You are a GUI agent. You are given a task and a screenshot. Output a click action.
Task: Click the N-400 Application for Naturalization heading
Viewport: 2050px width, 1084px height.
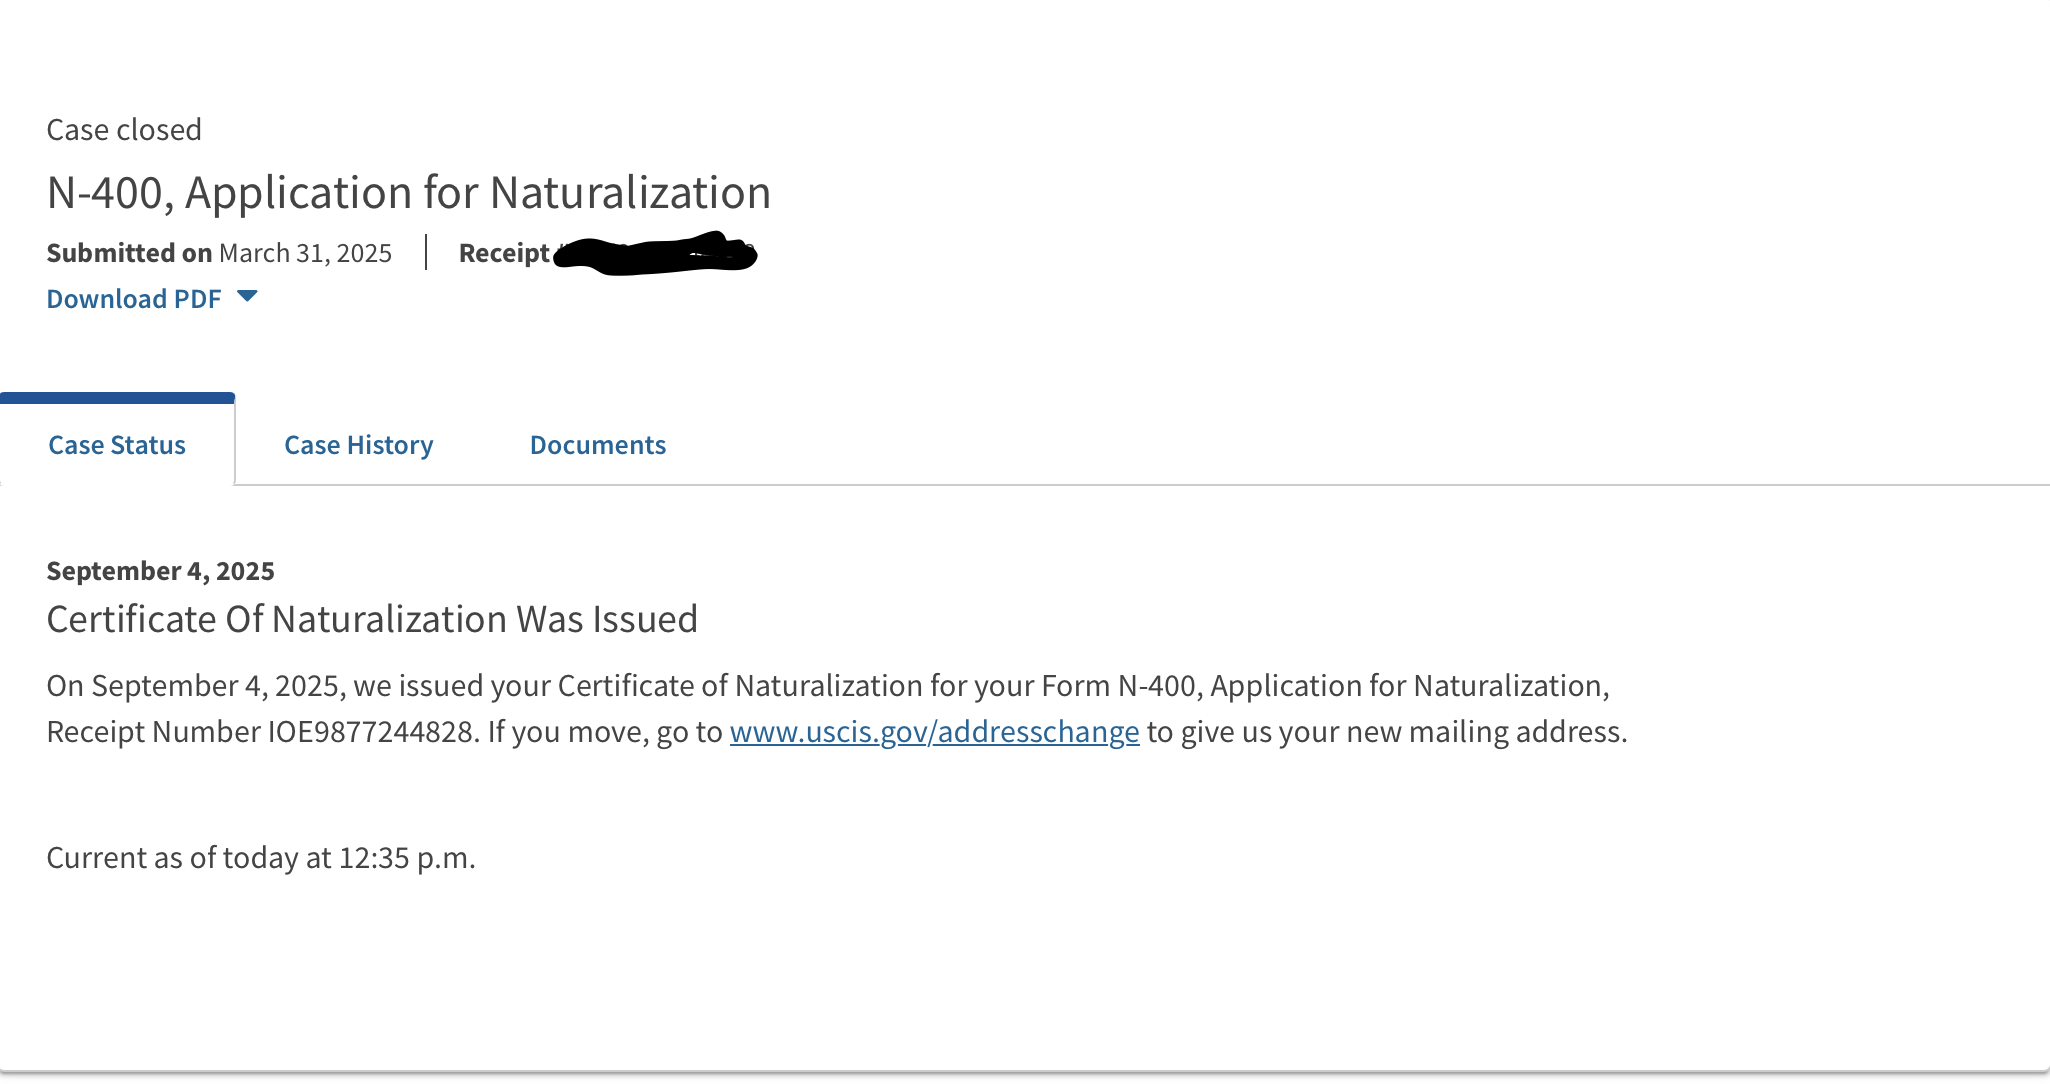409,192
